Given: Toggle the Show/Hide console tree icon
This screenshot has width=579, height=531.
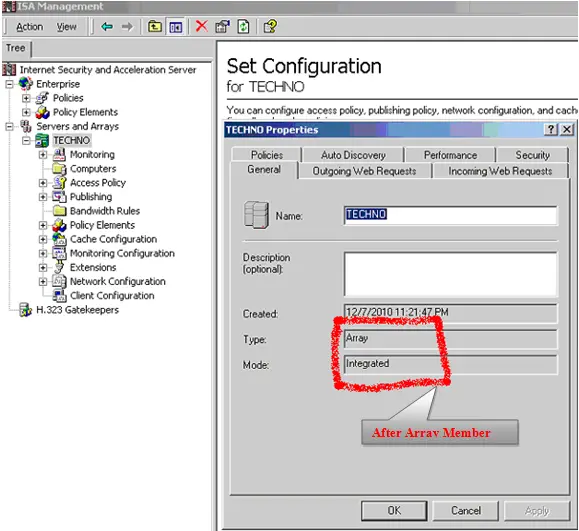Looking at the screenshot, I should [175, 27].
